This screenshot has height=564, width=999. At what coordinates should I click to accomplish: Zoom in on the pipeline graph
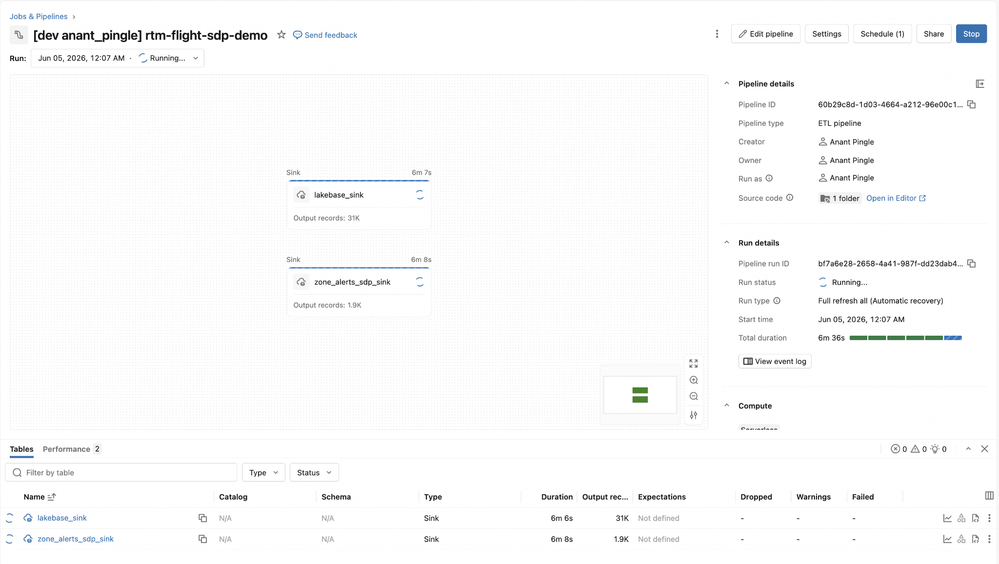(693, 380)
